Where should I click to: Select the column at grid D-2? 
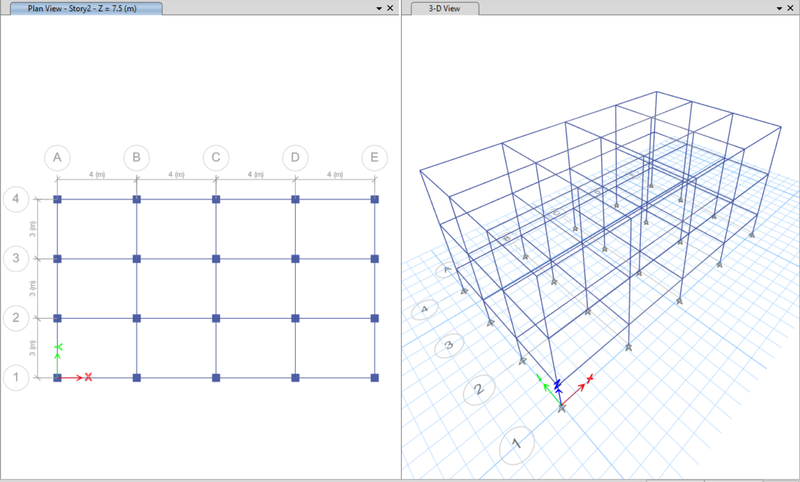tap(295, 318)
